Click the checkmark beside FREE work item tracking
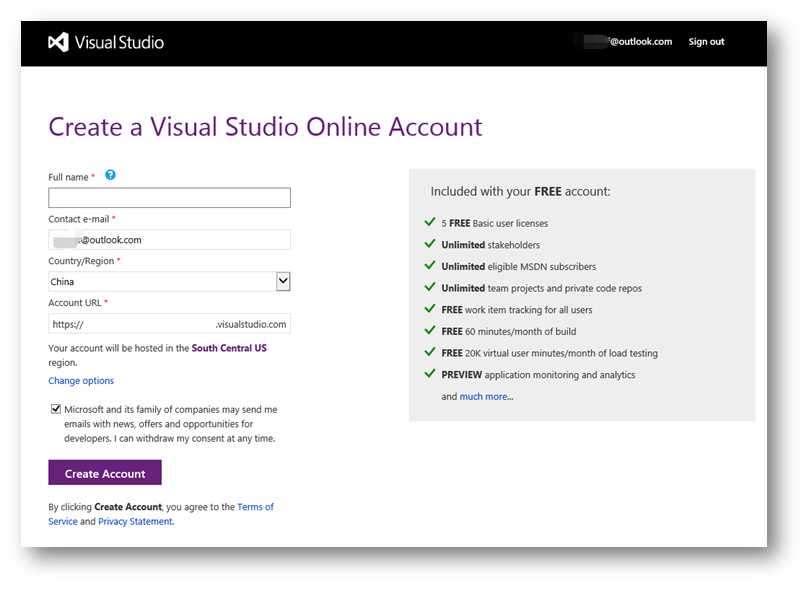The image size is (809, 589). tap(429, 309)
